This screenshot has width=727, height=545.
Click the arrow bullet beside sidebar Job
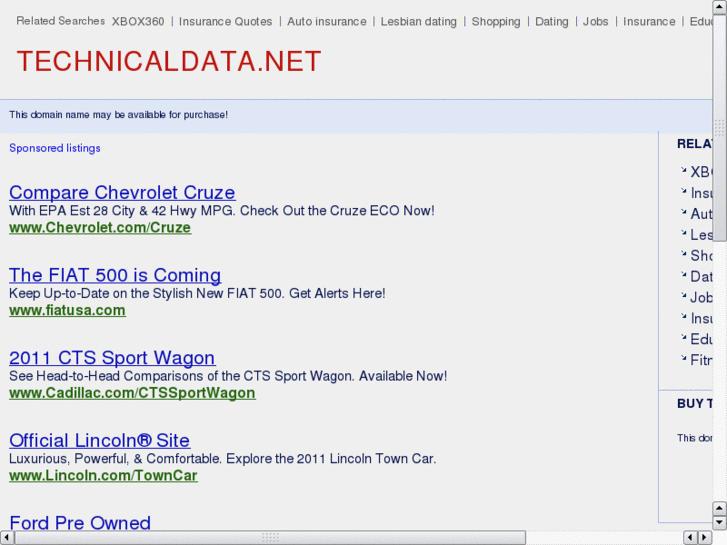pos(683,295)
